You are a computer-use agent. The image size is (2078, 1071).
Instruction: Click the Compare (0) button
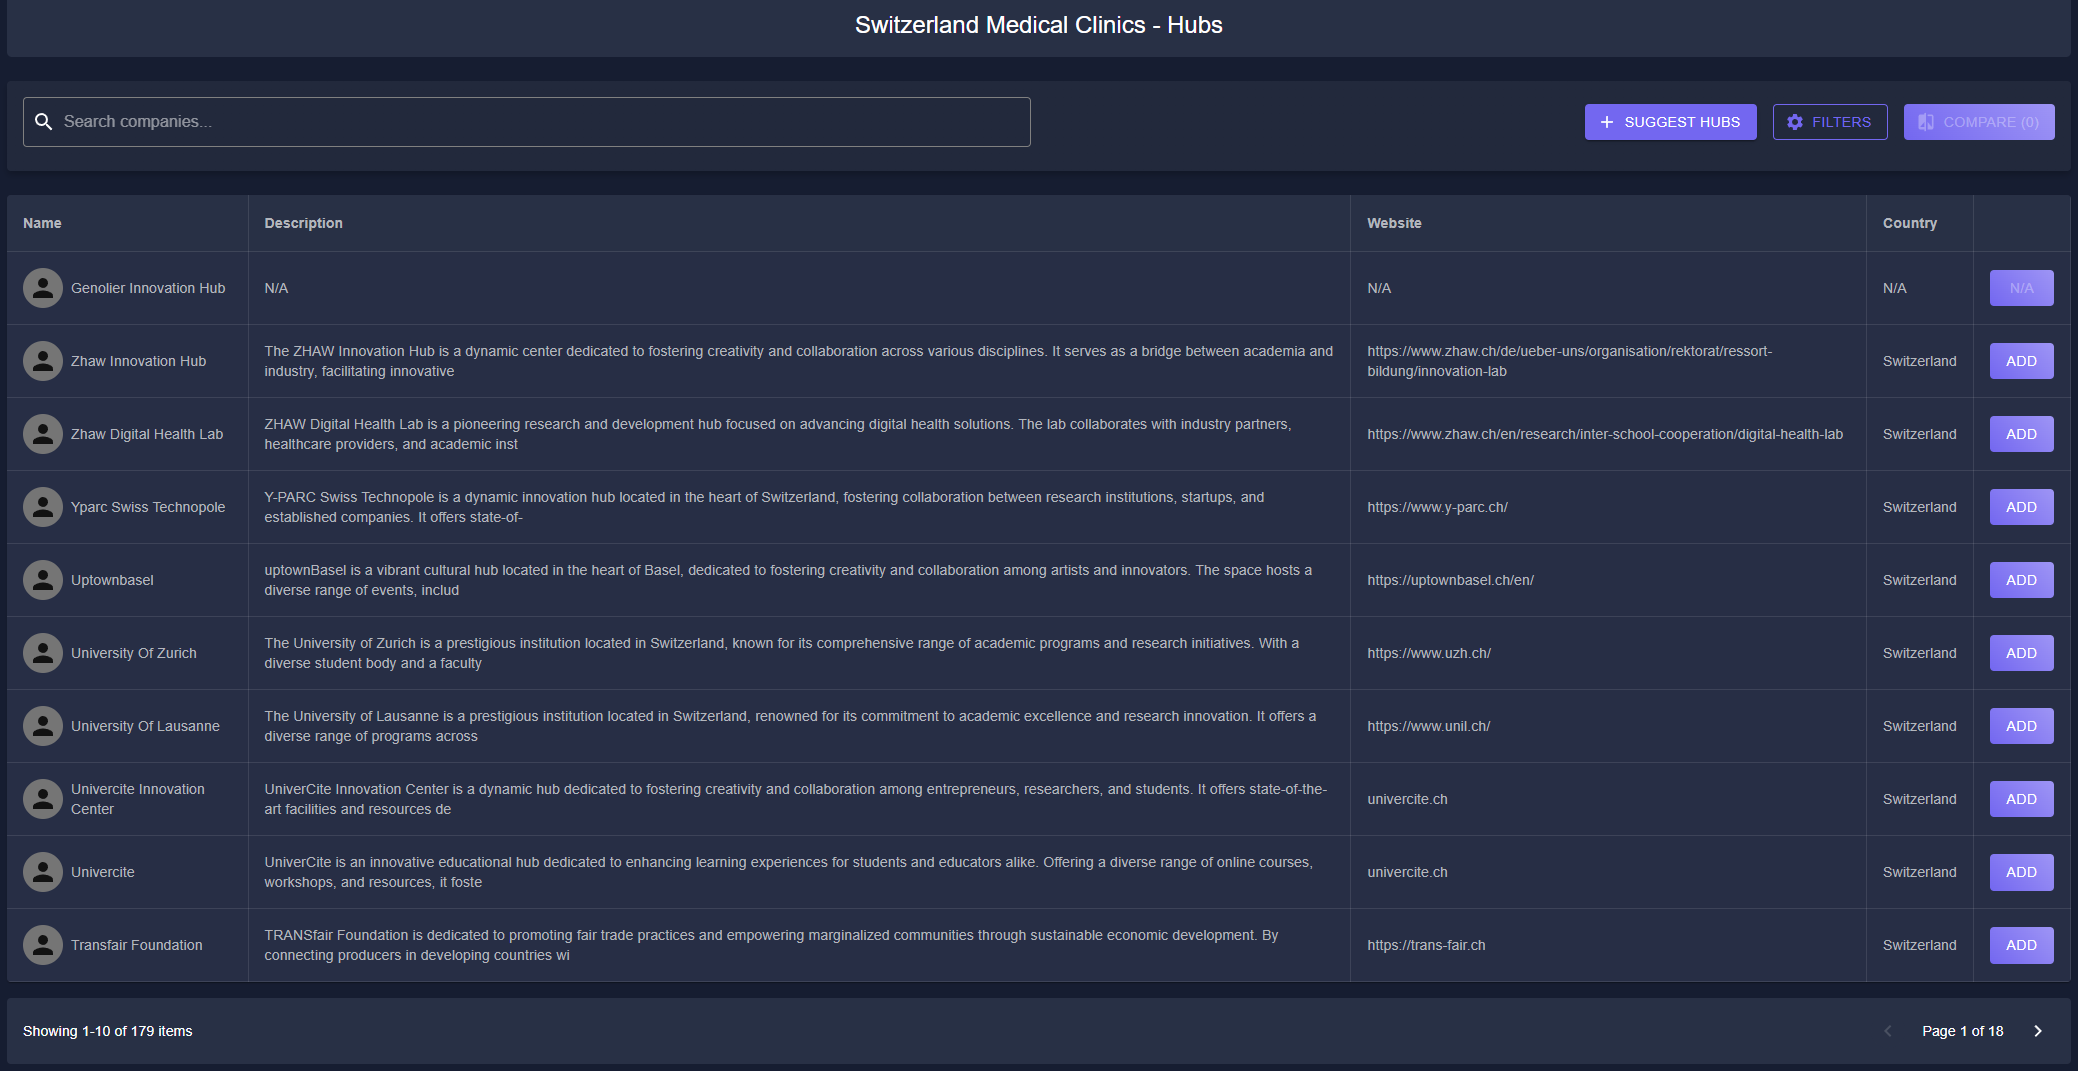tap(1978, 122)
